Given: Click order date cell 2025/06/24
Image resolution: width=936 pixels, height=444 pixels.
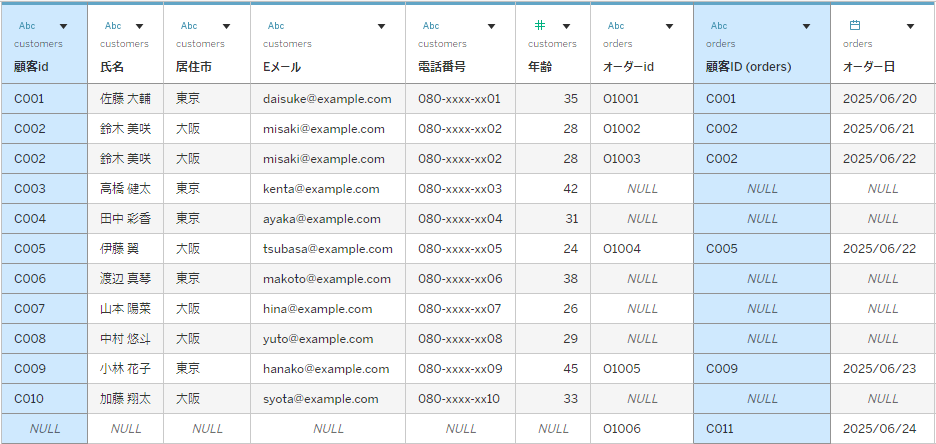Looking at the screenshot, I should (x=883, y=428).
